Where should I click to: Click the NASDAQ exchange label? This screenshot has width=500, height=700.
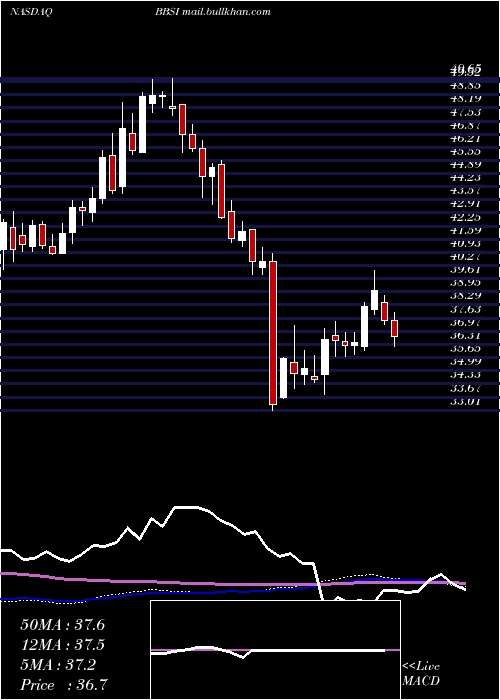[31, 12]
